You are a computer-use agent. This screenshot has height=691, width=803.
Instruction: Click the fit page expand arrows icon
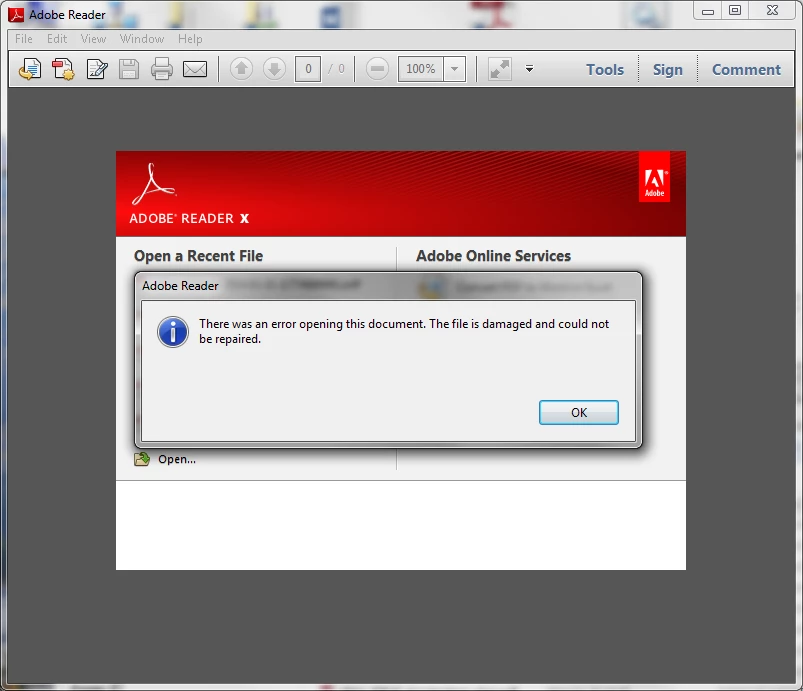[x=499, y=69]
